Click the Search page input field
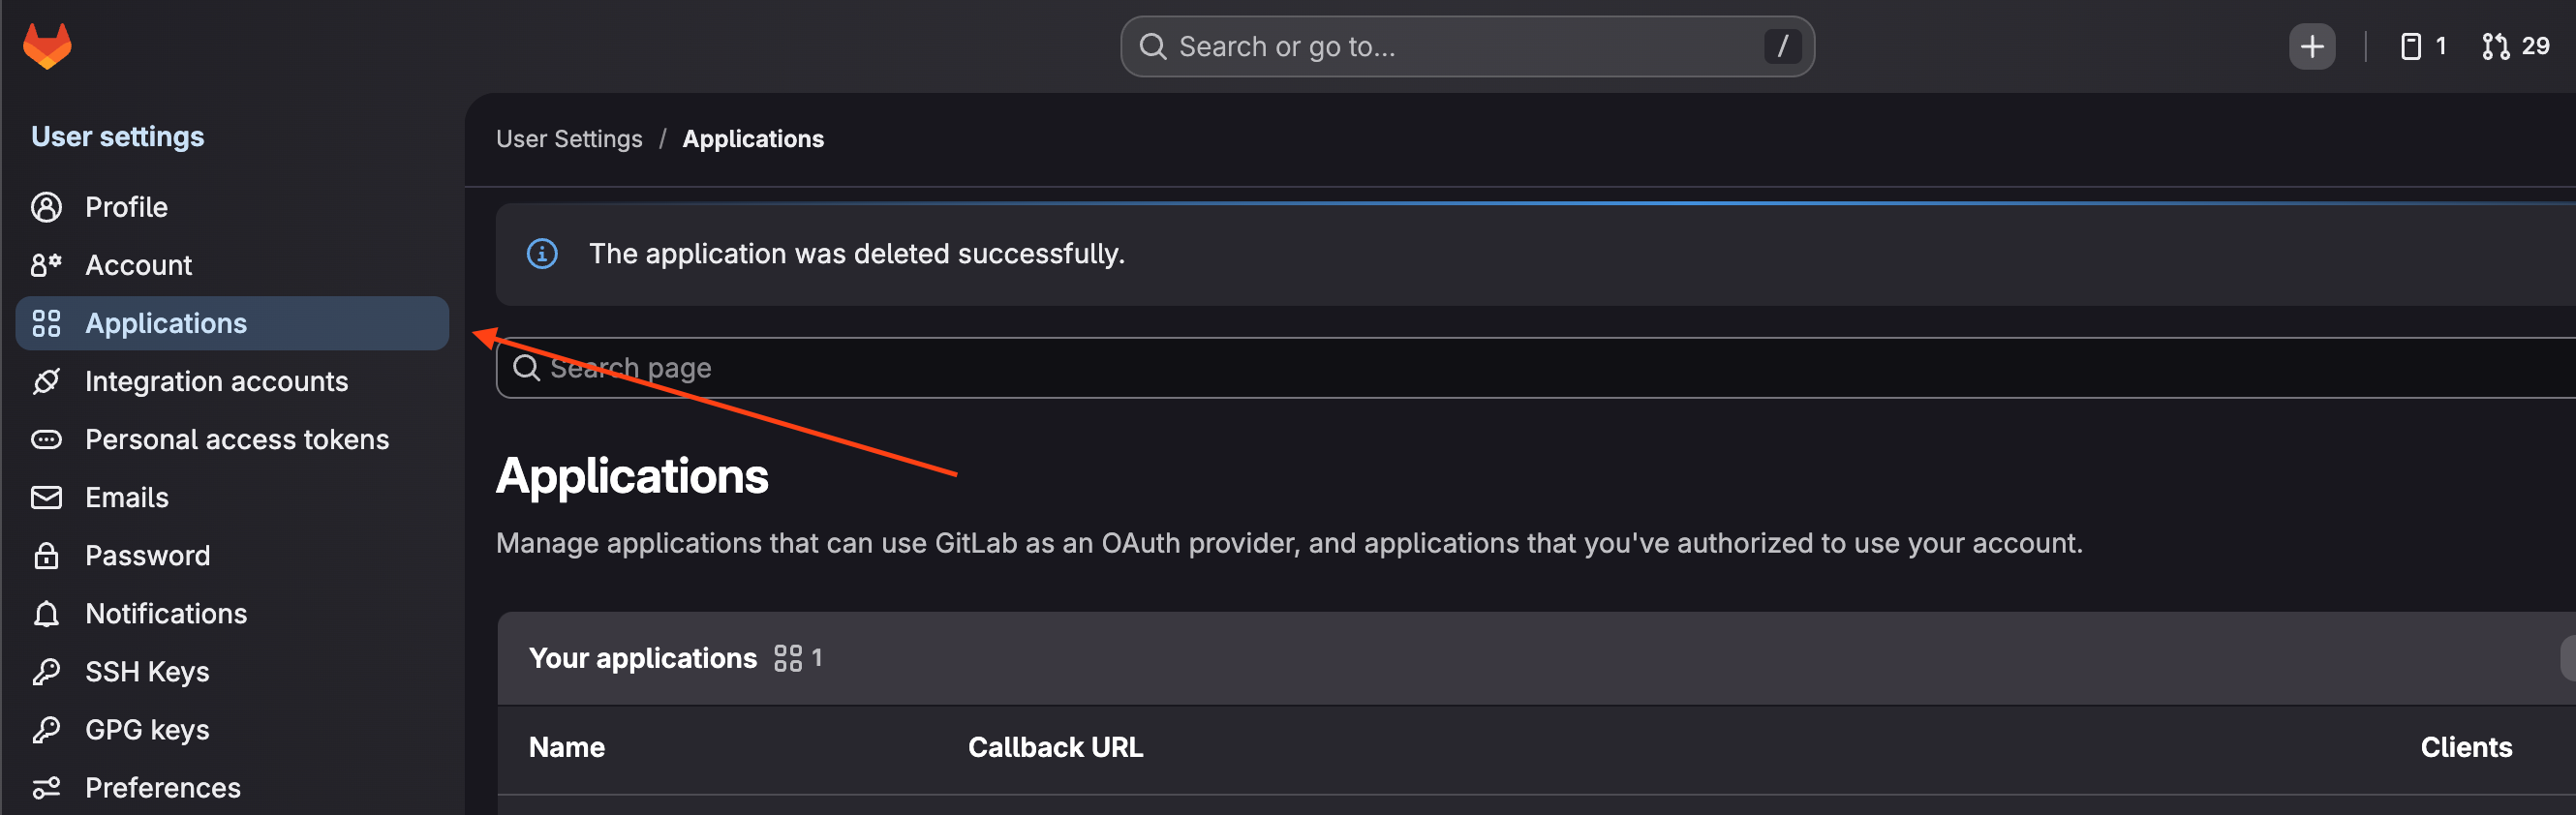 click(1536, 368)
